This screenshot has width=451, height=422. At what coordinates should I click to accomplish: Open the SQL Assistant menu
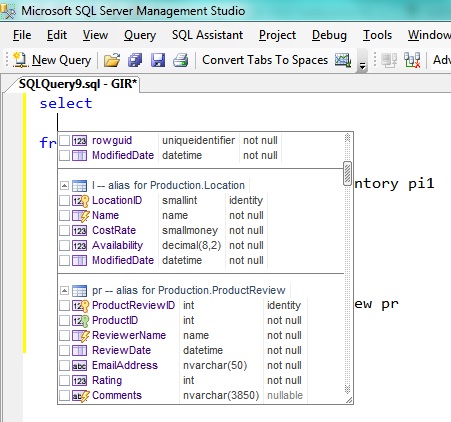point(207,35)
